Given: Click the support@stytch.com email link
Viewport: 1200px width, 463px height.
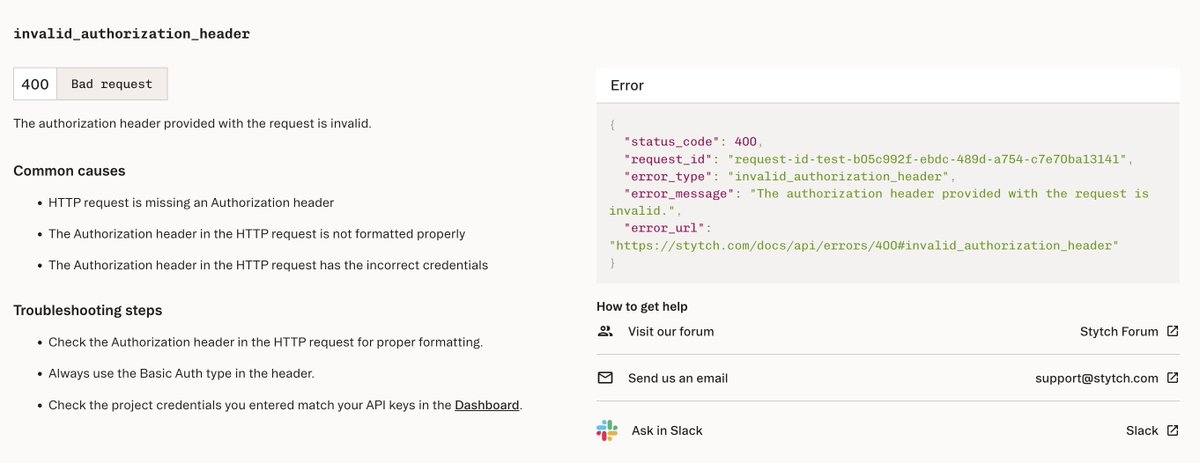Looking at the screenshot, I should (x=1097, y=378).
